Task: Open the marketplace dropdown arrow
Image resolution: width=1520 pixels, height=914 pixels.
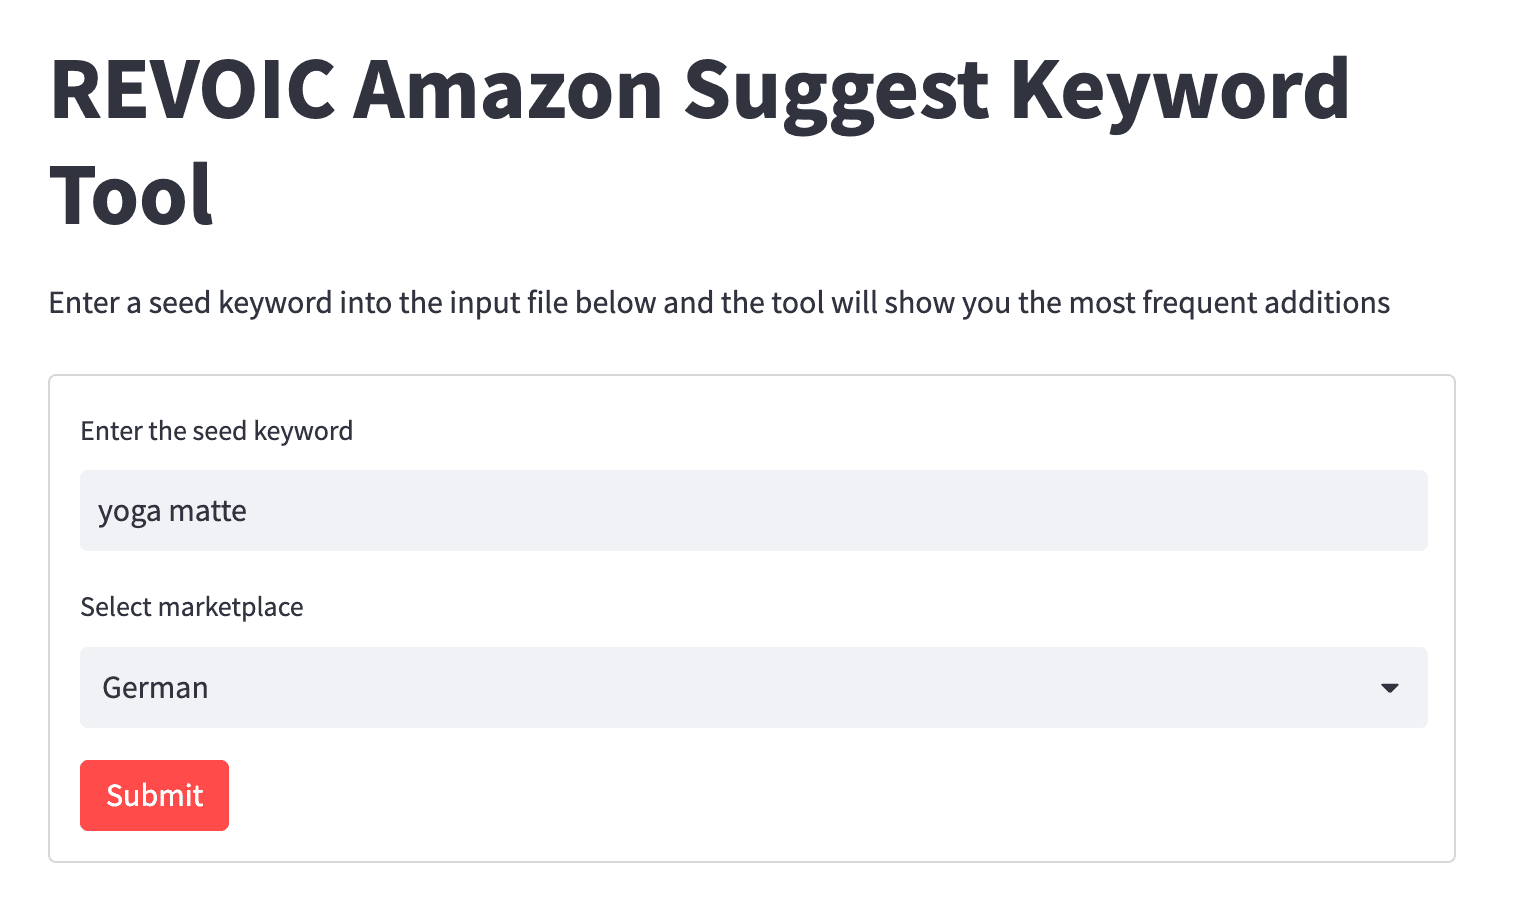Action: tap(1389, 688)
